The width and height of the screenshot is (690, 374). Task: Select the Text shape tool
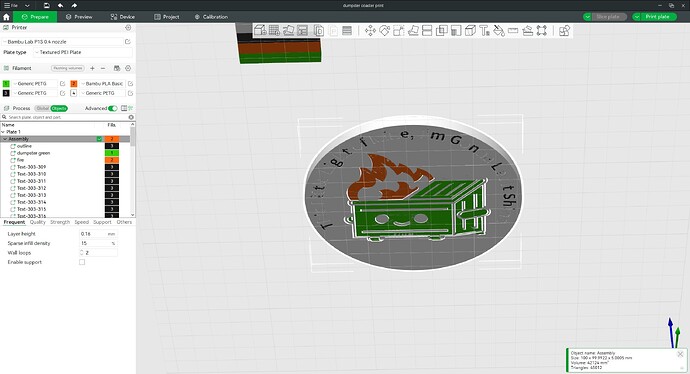coord(484,30)
